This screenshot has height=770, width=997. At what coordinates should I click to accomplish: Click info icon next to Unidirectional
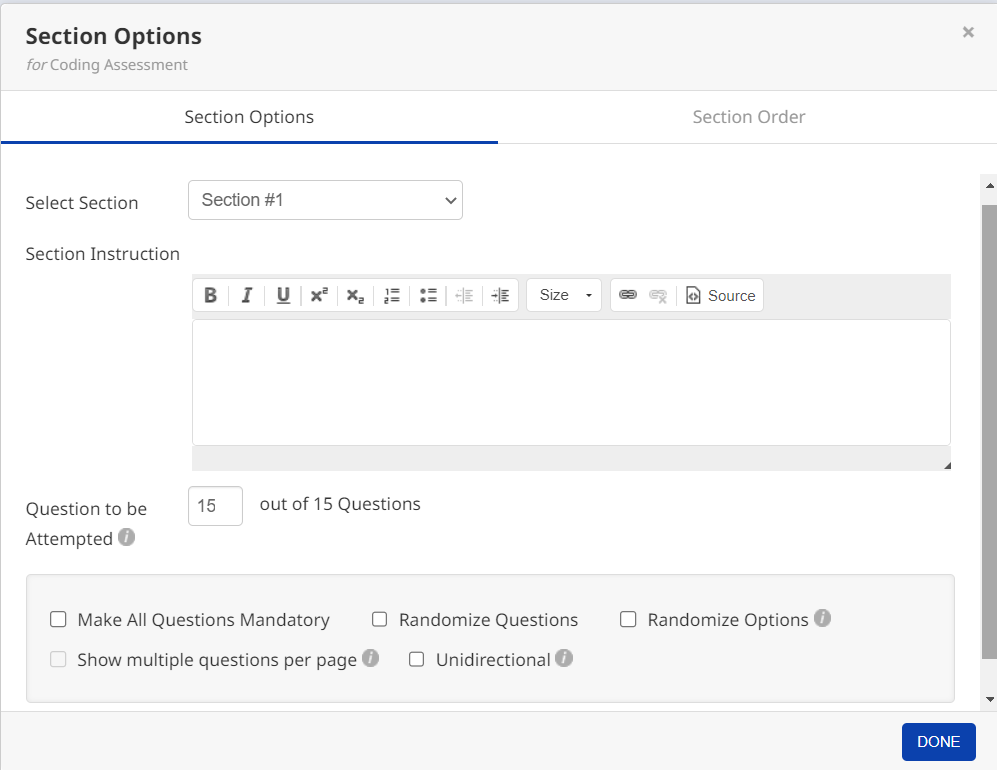[x=564, y=658]
